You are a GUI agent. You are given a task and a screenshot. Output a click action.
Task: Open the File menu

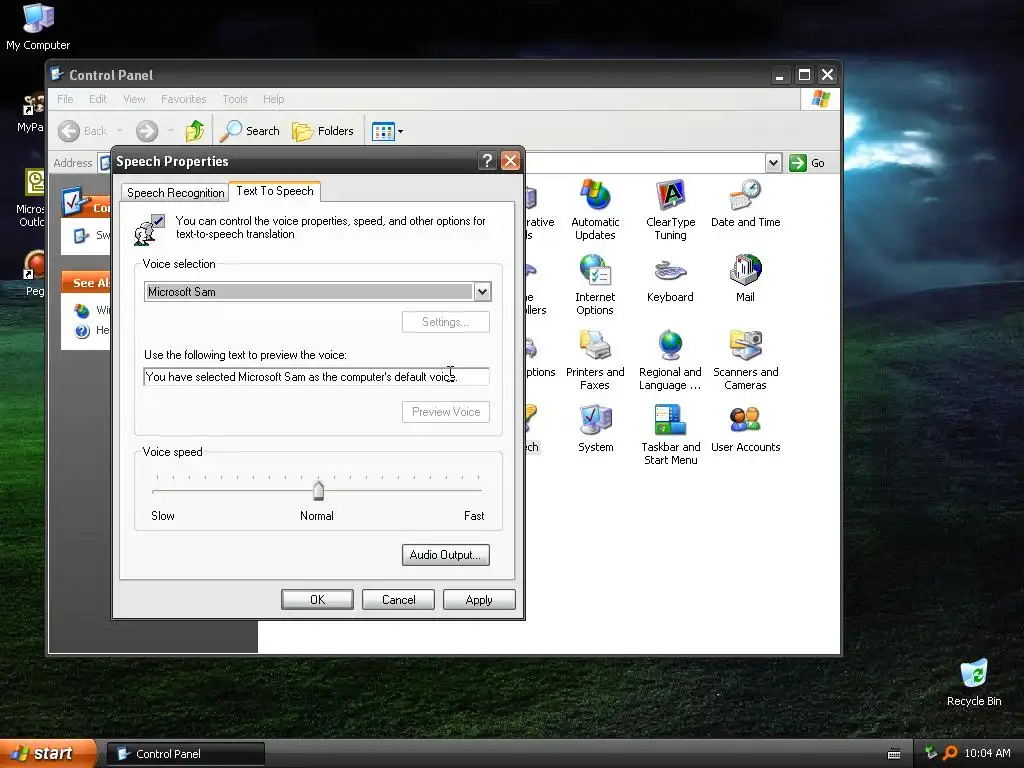pyautogui.click(x=65, y=99)
